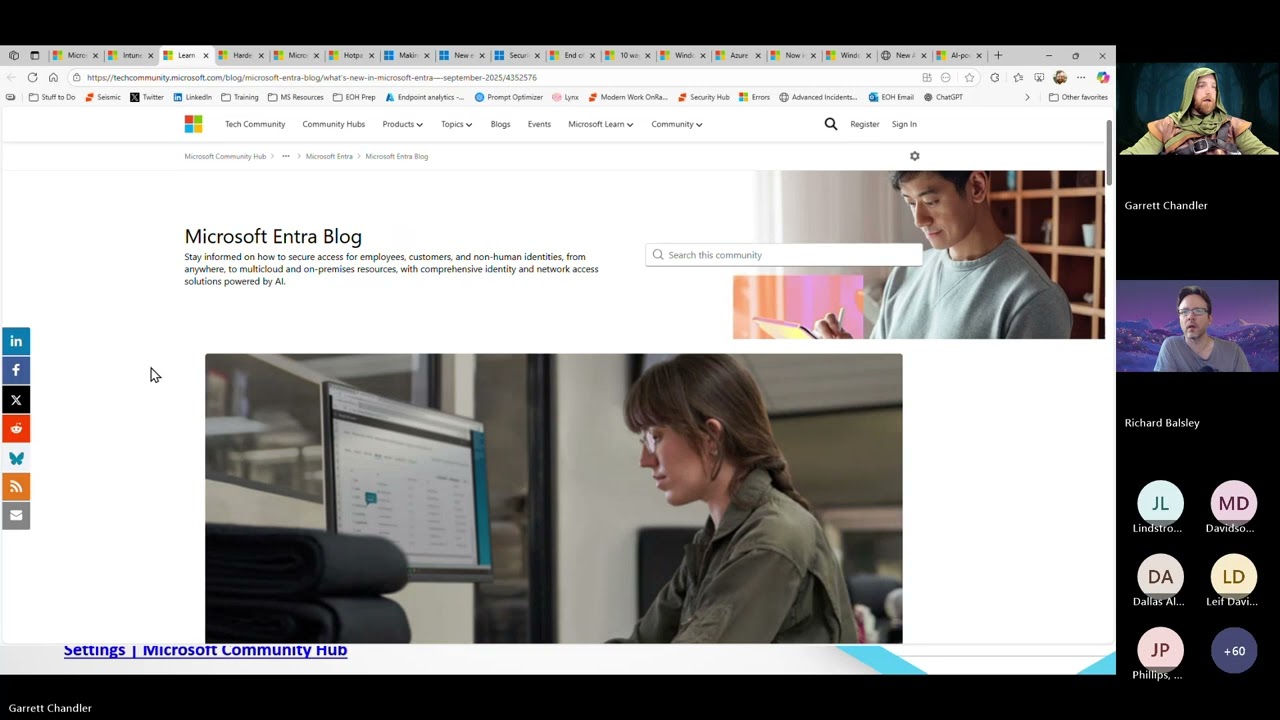Open the tab actions menu icon
This screenshot has width=1280, height=720.
coord(34,55)
